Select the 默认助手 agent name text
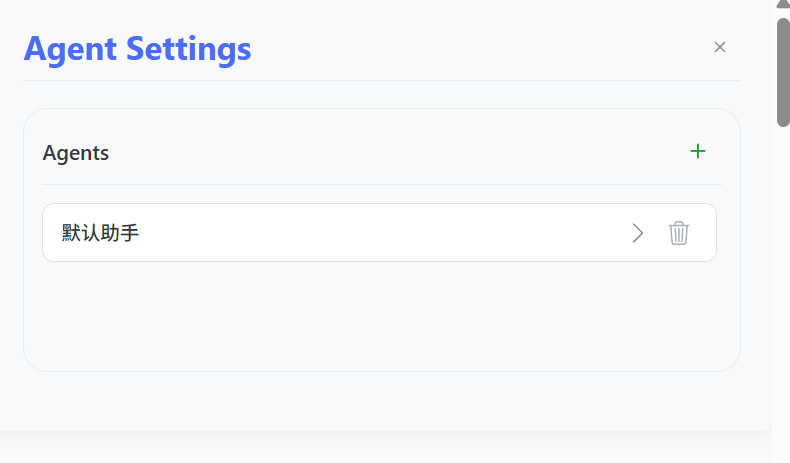790x463 pixels. (100, 233)
